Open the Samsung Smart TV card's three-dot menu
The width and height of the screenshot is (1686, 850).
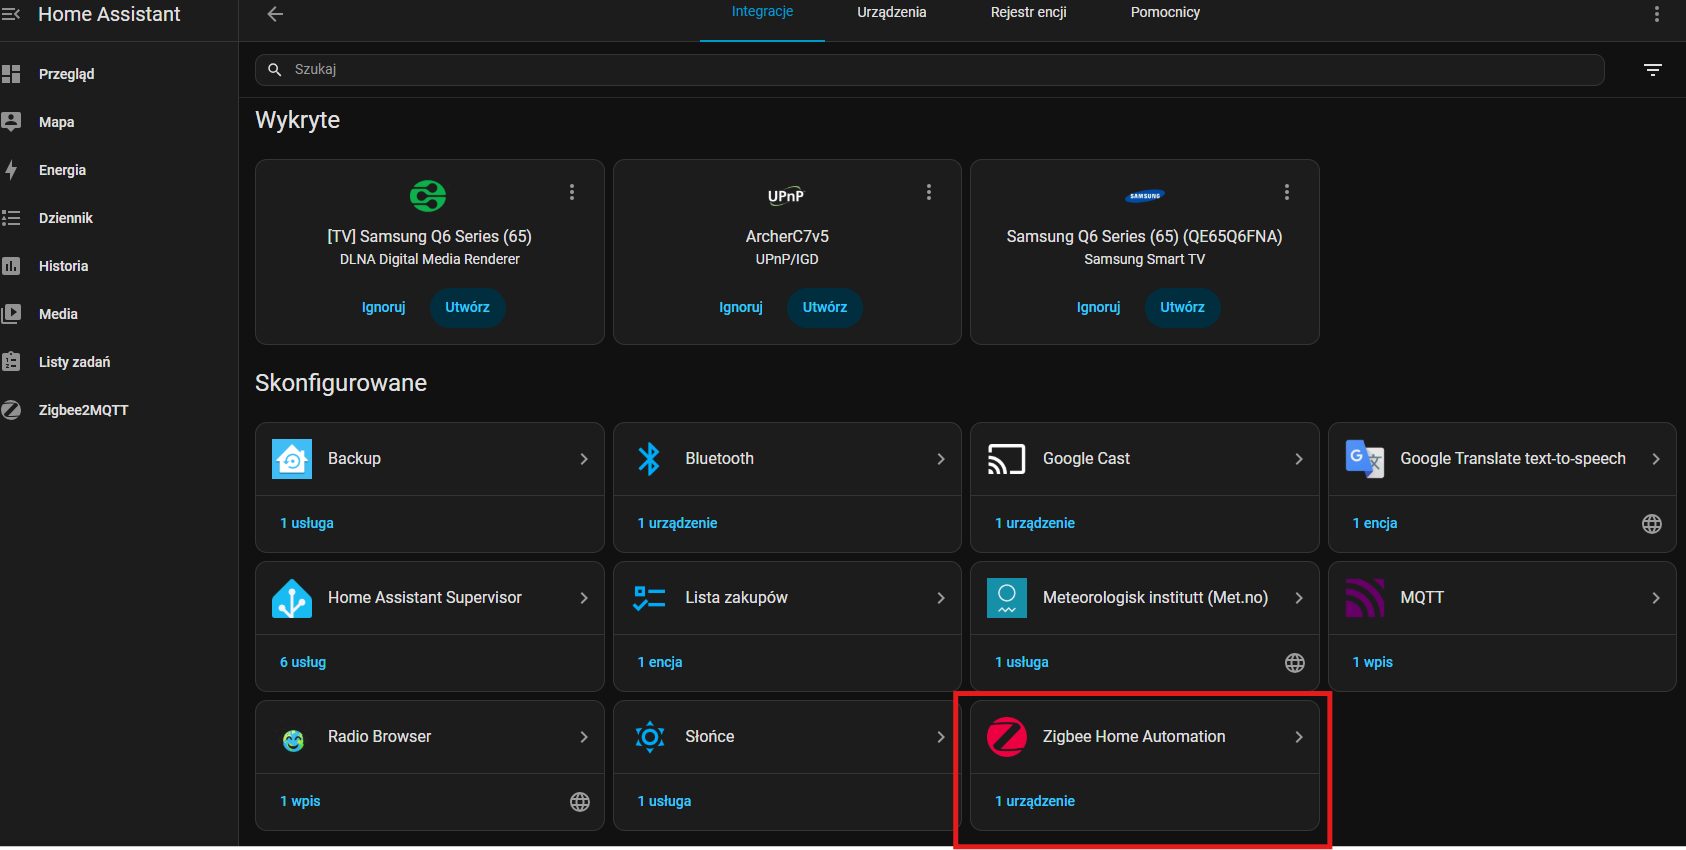[1286, 192]
